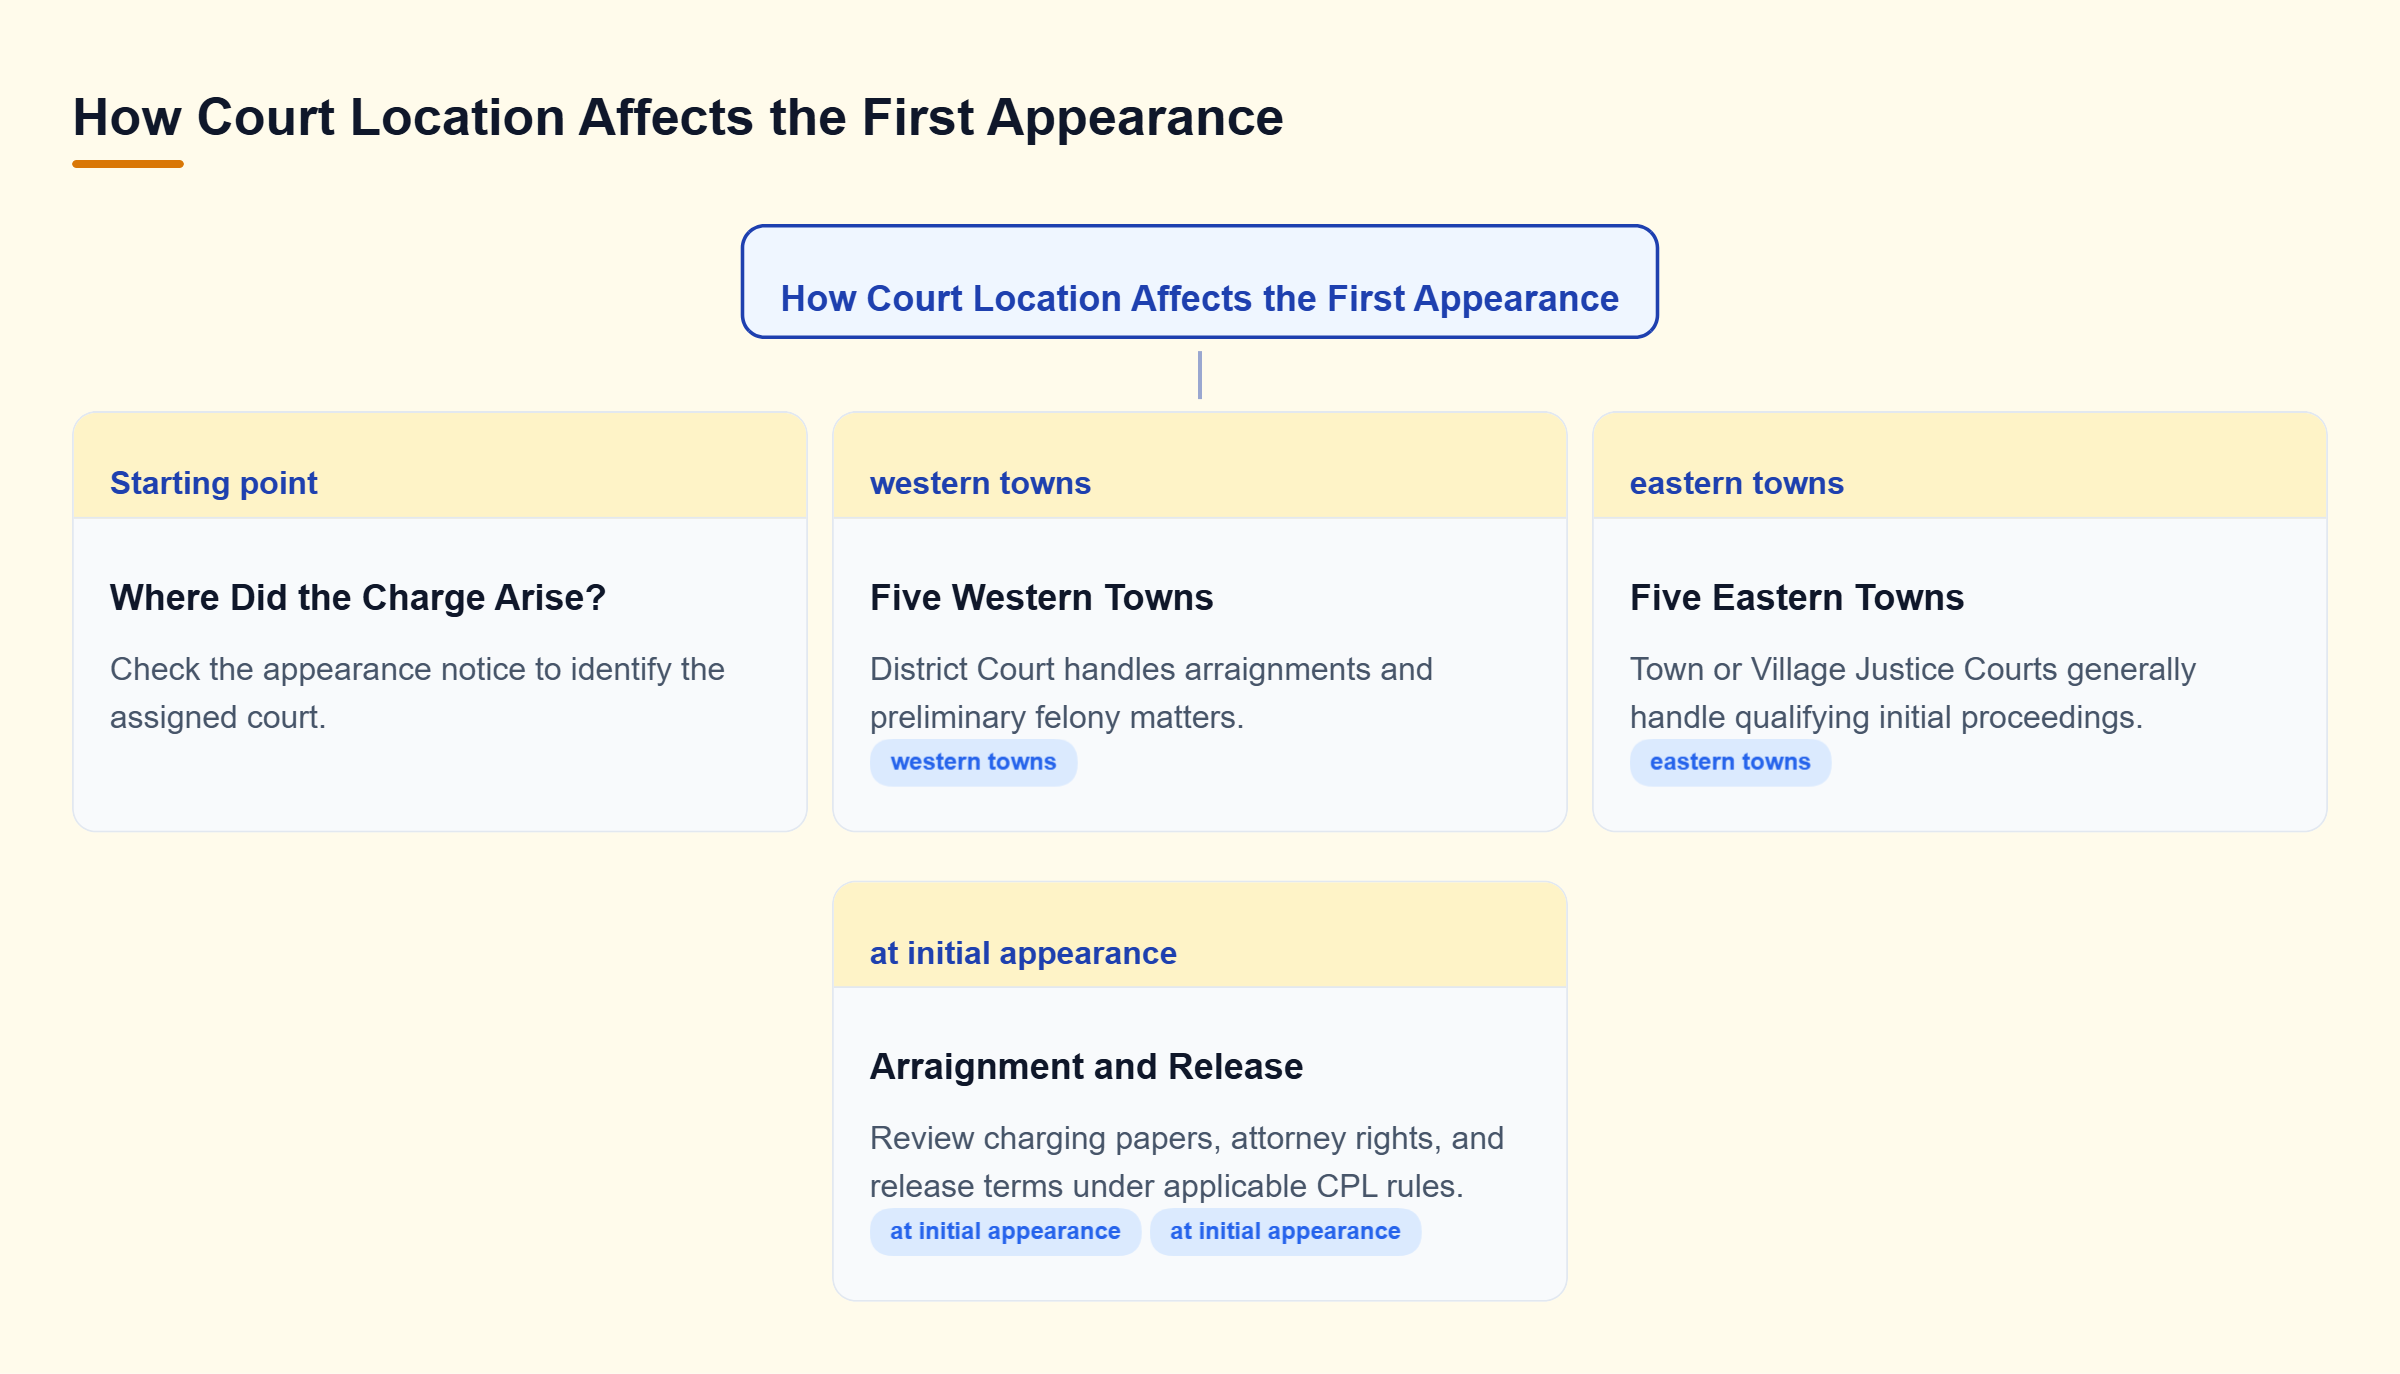The width and height of the screenshot is (2400, 1374).
Task: Click the appearance notice description text
Action: (x=417, y=693)
